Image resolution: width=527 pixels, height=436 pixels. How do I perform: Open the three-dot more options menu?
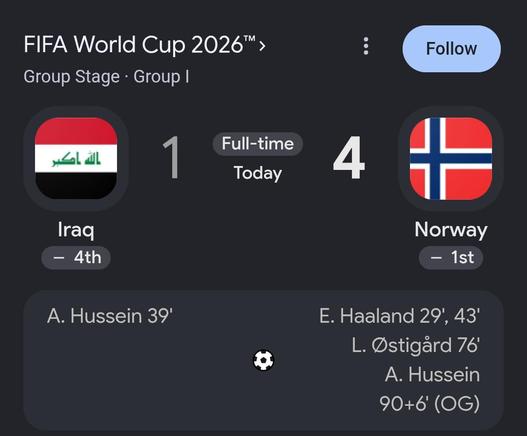366,46
